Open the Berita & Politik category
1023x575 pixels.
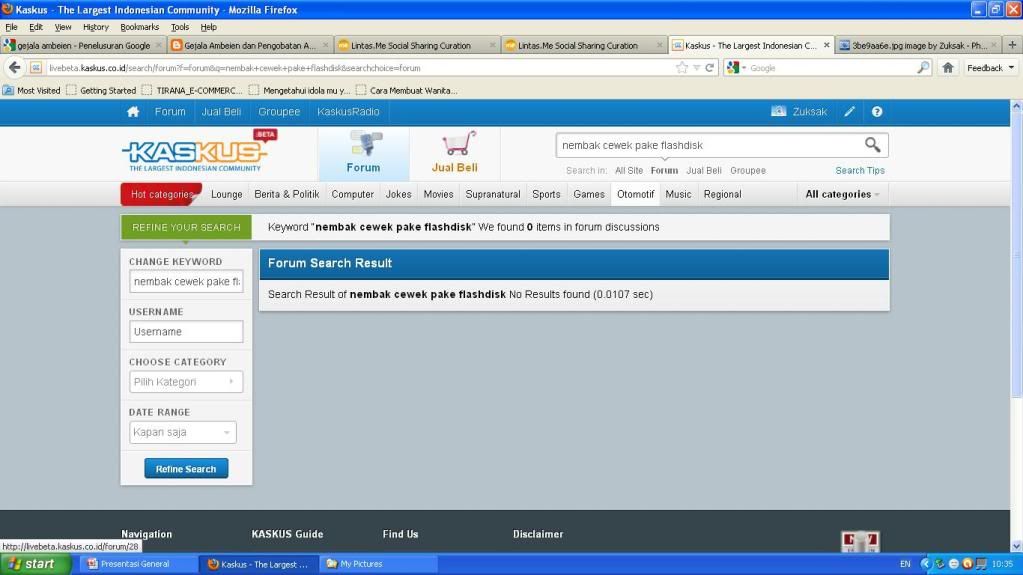(x=286, y=194)
